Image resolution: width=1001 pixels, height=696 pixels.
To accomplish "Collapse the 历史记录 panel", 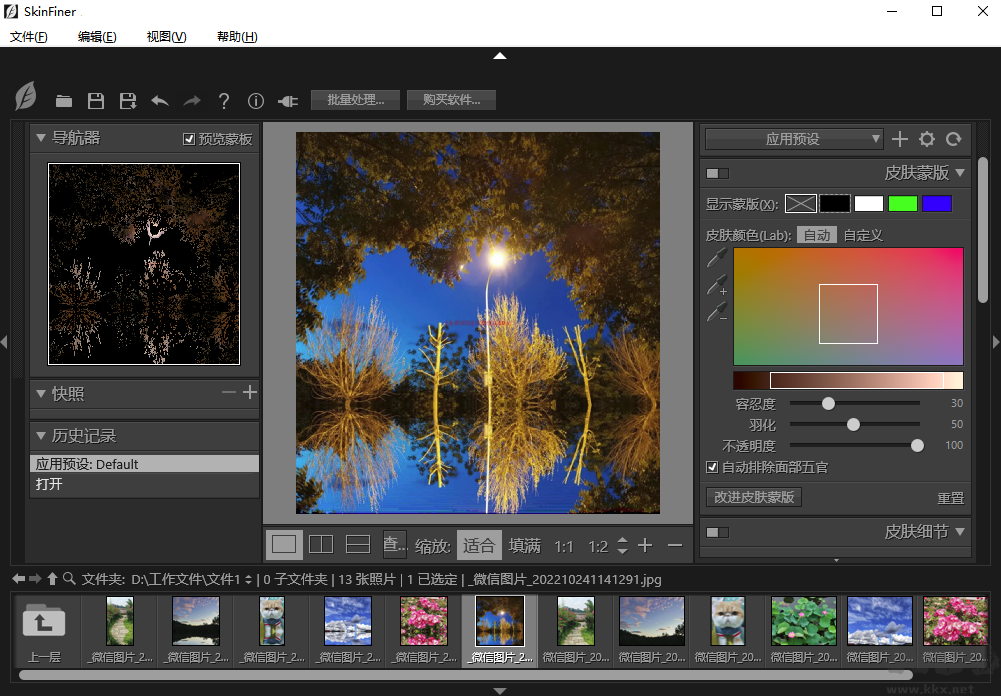I will point(41,436).
